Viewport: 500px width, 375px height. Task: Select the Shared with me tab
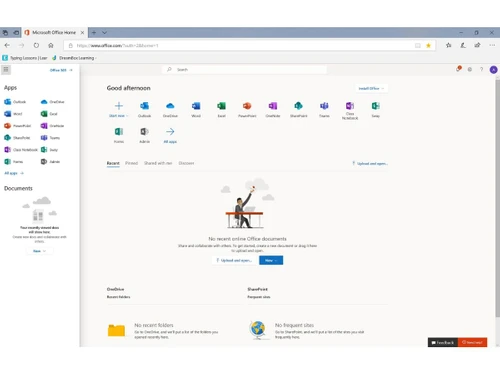tap(158, 163)
